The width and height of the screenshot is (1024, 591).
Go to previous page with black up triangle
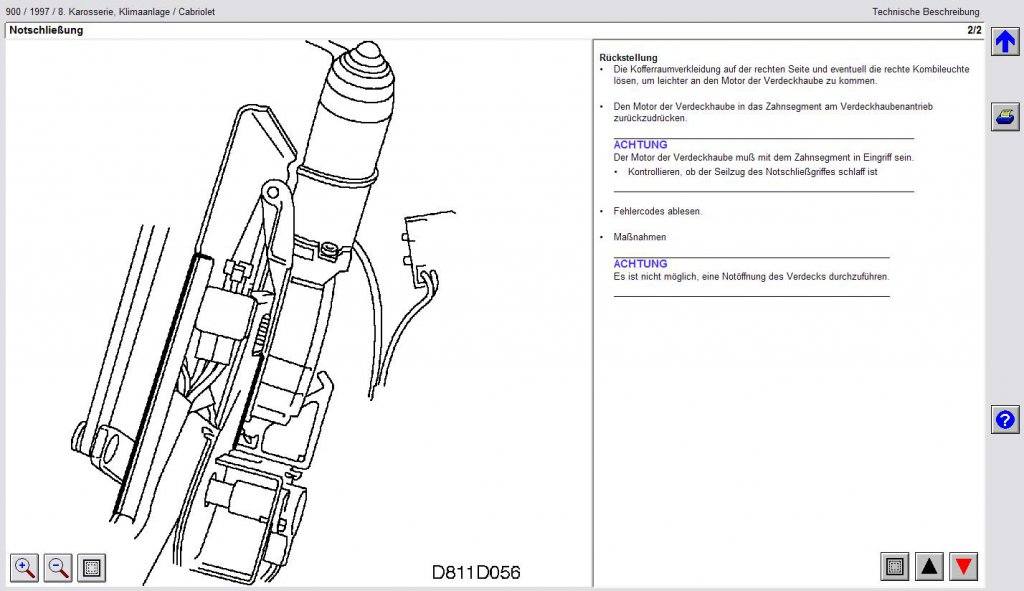pyautogui.click(x=929, y=567)
